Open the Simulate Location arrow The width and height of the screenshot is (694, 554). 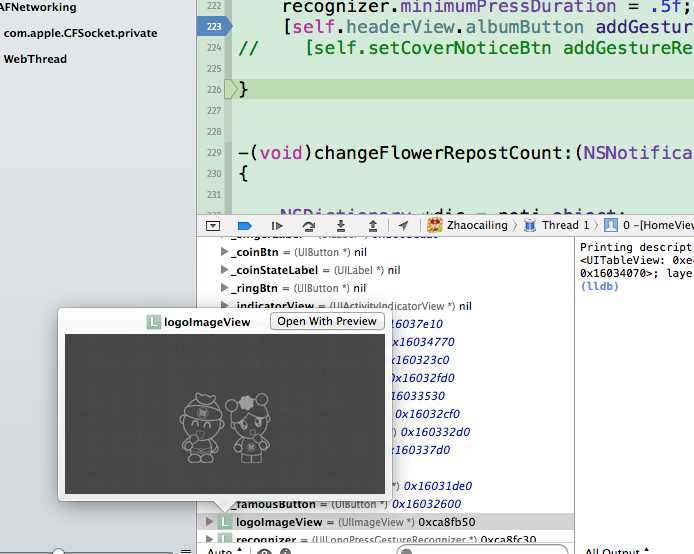click(x=403, y=226)
